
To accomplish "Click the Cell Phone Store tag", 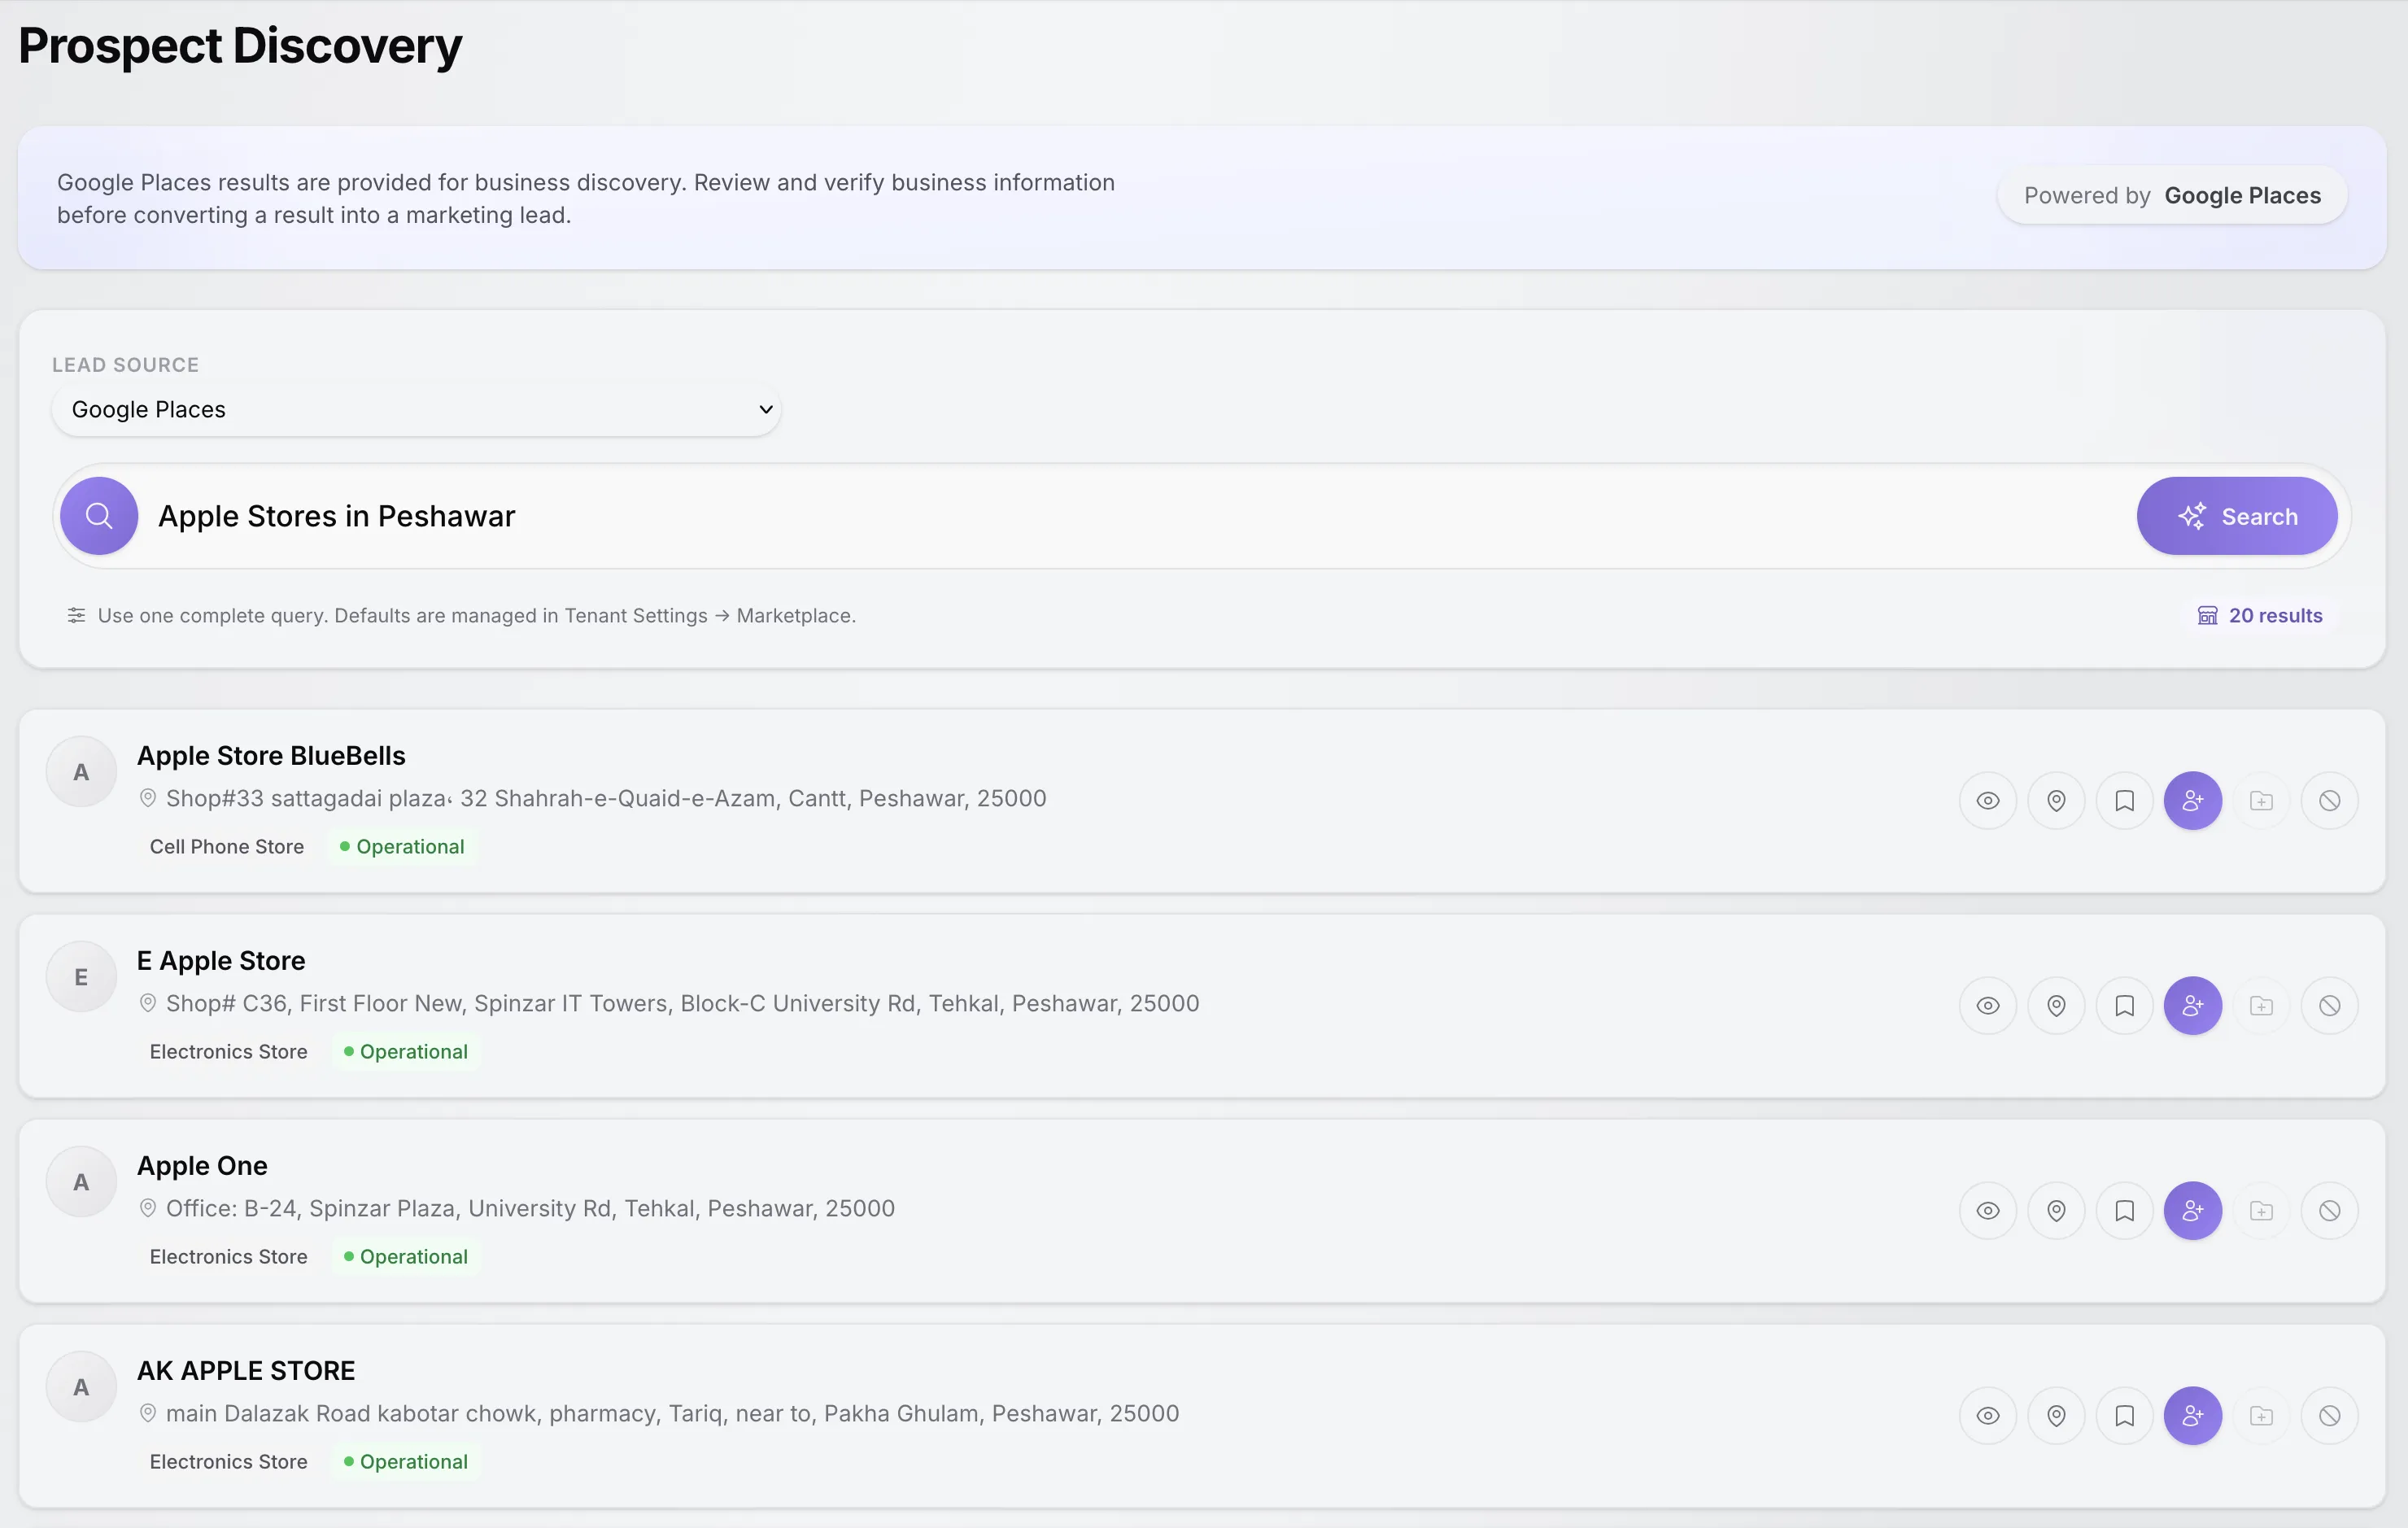I will 227,847.
